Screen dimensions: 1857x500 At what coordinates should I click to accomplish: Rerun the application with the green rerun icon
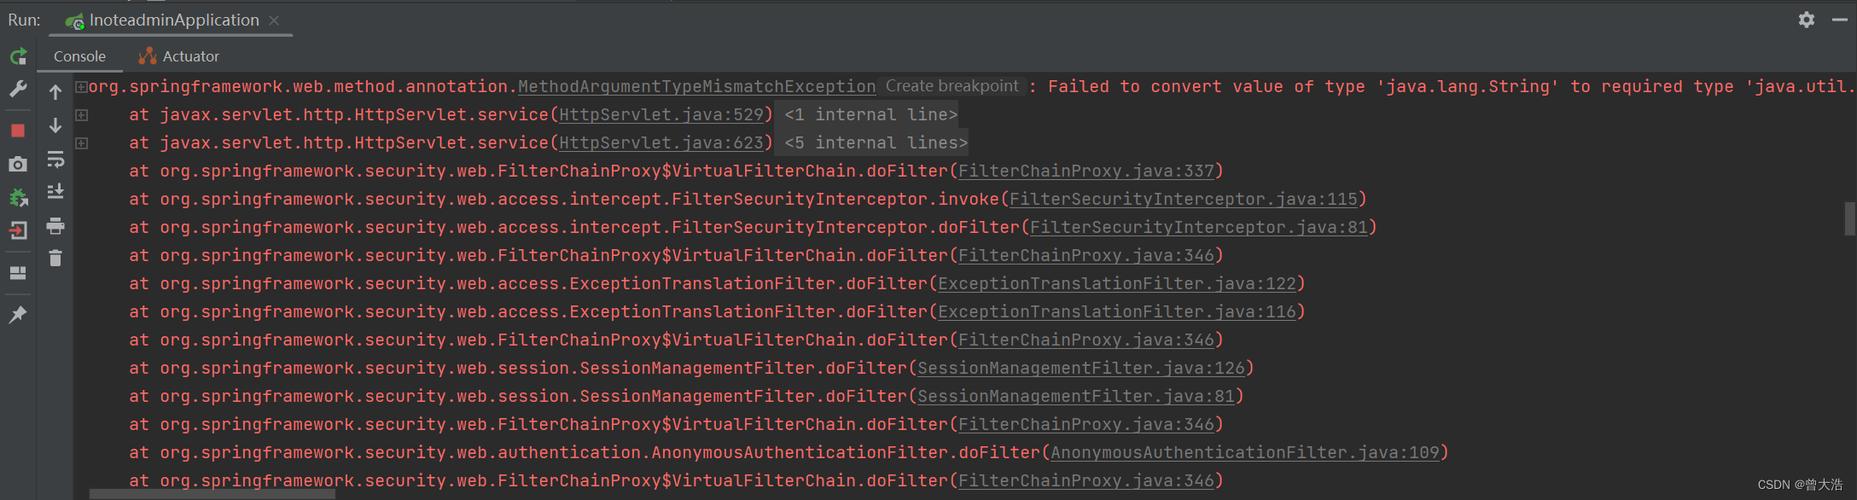click(x=18, y=56)
